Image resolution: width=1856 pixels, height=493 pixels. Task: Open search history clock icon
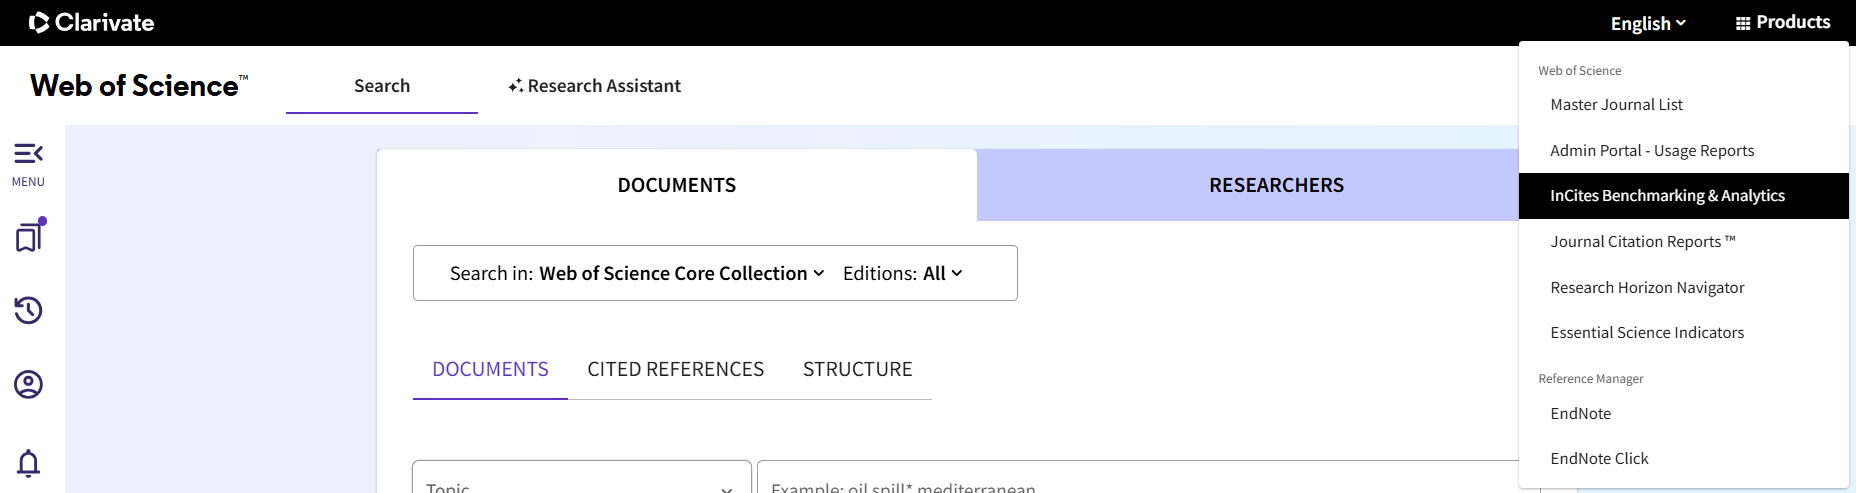tap(28, 310)
